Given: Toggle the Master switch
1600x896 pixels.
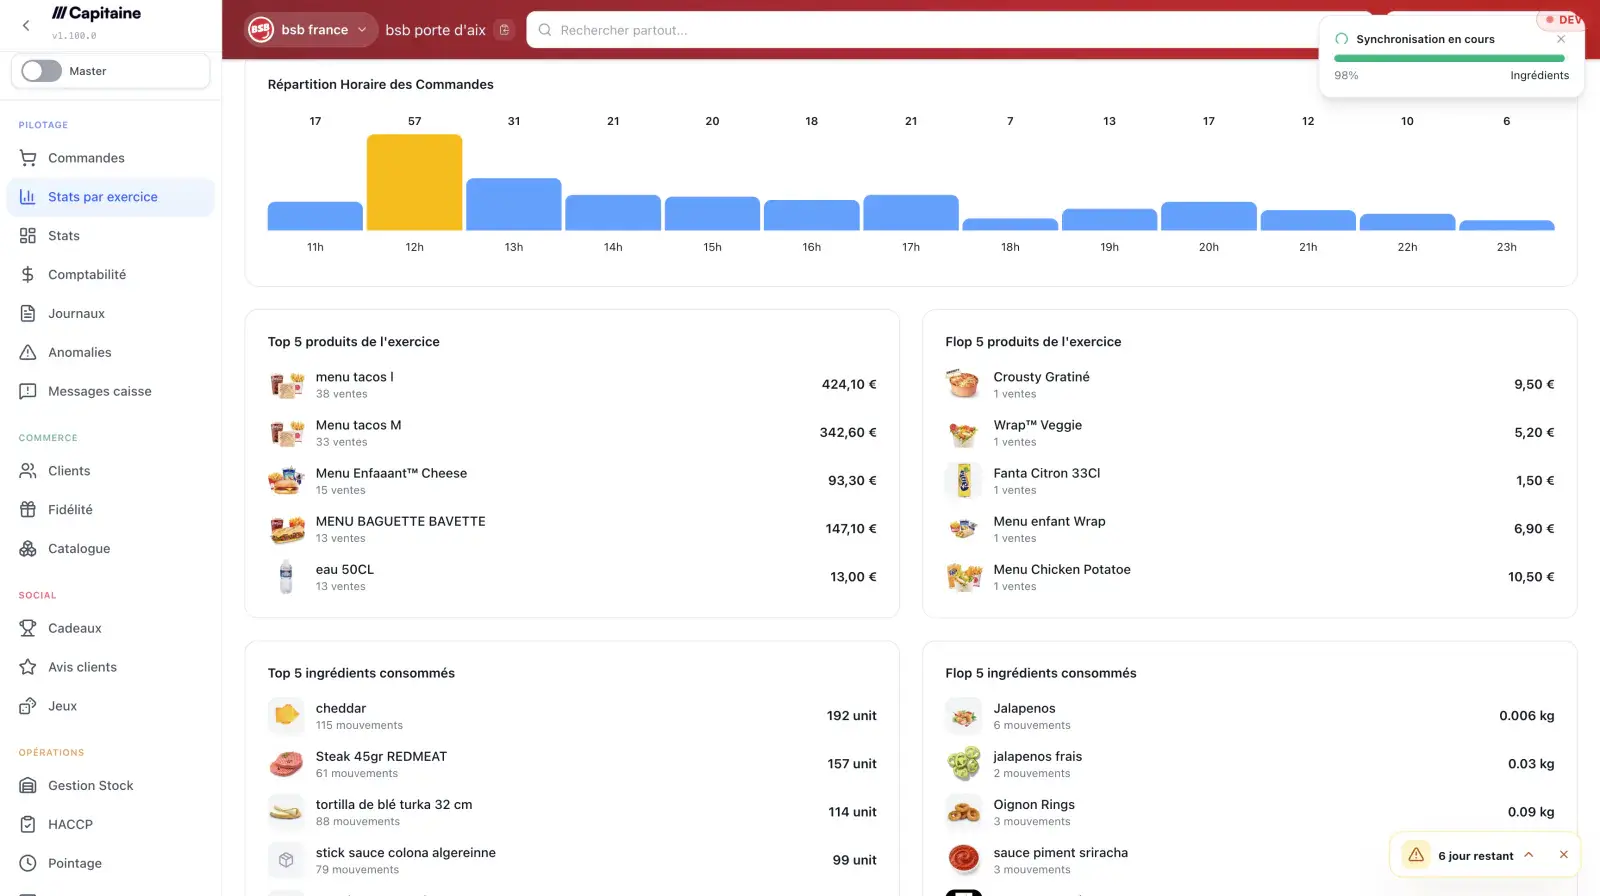Looking at the screenshot, I should pos(41,71).
